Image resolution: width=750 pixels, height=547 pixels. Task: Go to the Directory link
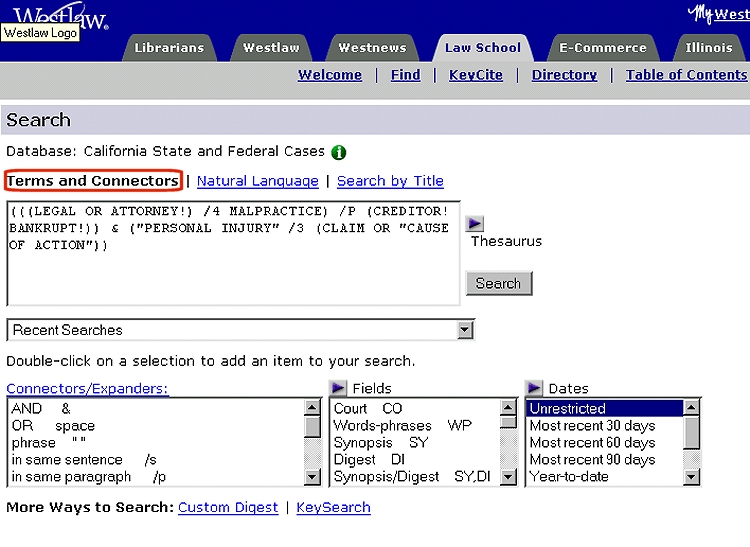tap(564, 75)
